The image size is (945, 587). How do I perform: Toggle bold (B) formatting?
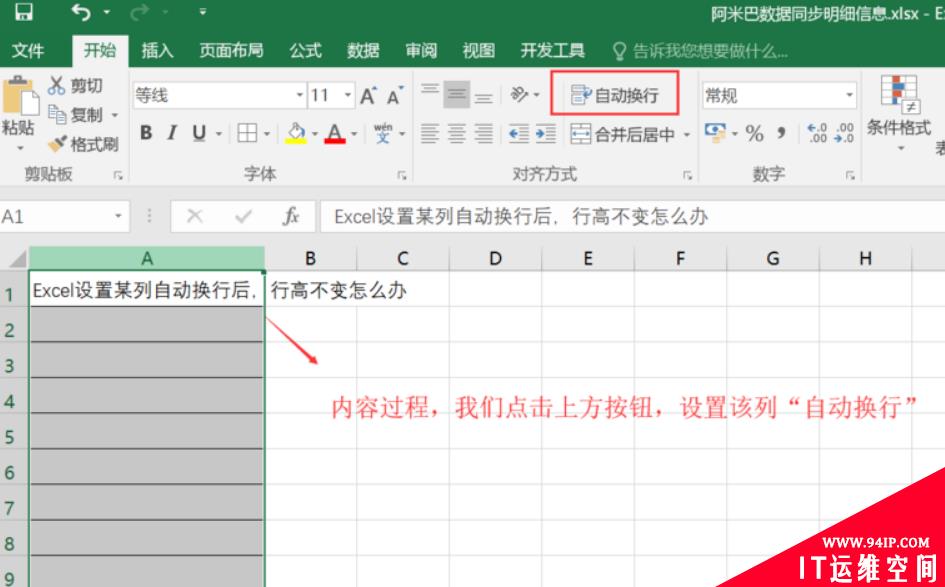click(x=146, y=133)
